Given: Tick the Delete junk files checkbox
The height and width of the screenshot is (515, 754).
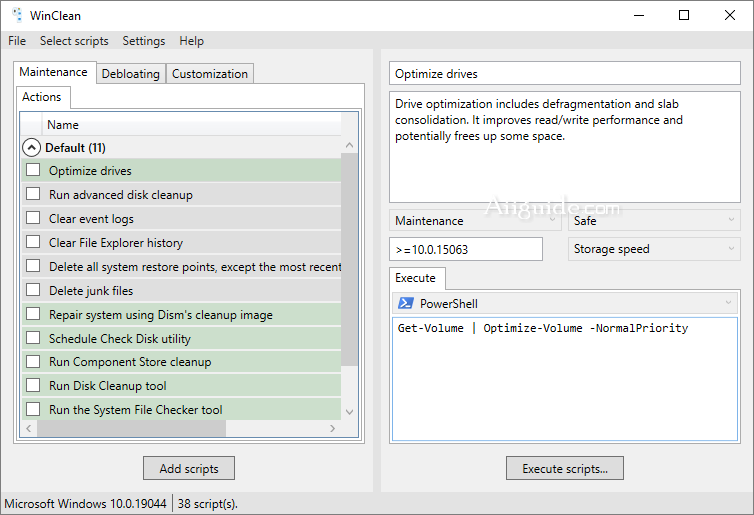Looking at the screenshot, I should (33, 289).
